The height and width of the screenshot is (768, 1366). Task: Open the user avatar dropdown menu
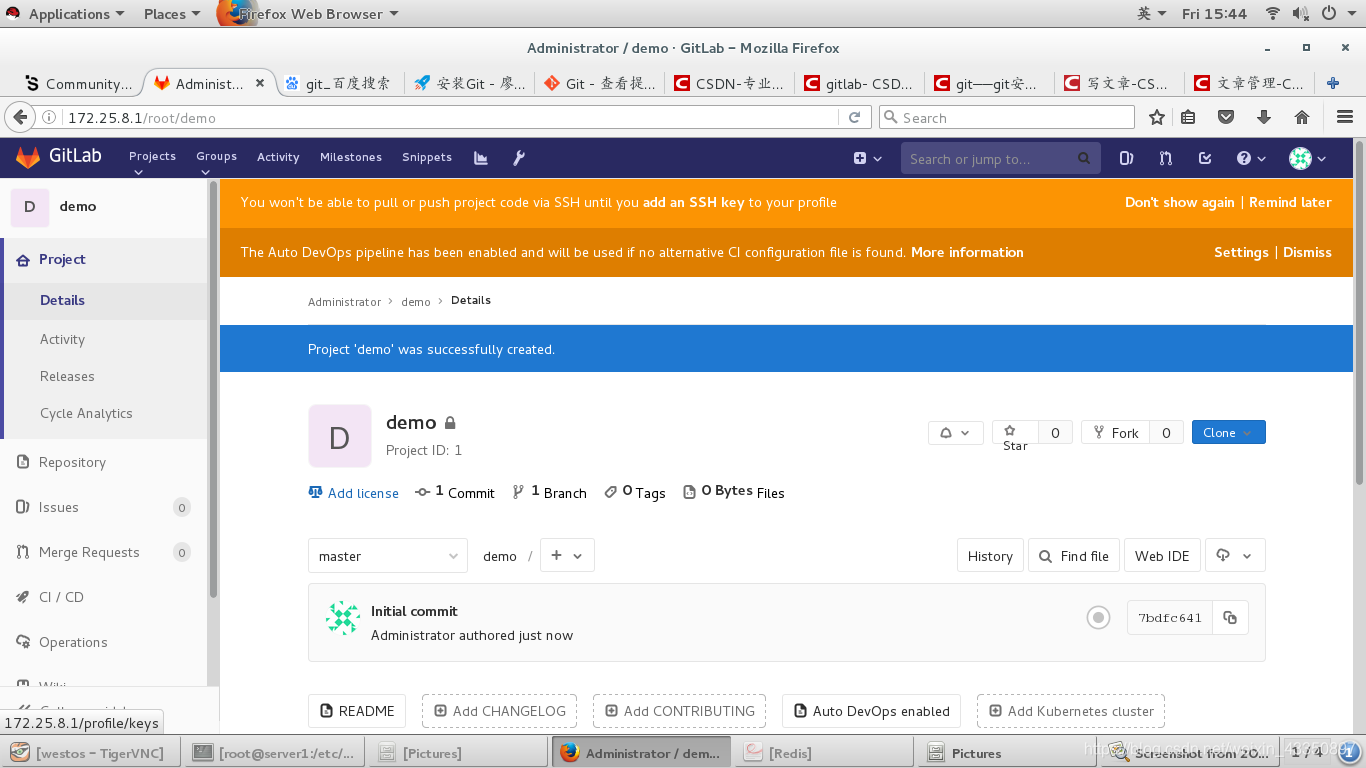click(1307, 158)
